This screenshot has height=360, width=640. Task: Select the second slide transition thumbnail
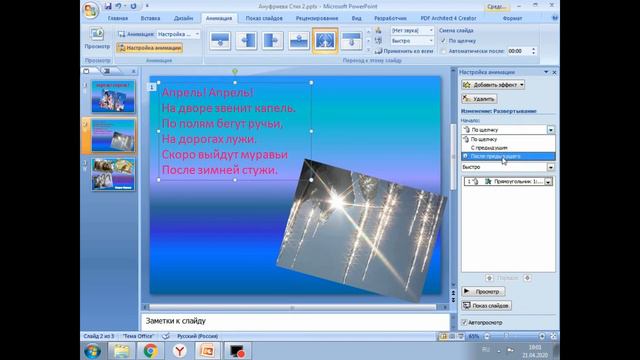click(x=247, y=40)
